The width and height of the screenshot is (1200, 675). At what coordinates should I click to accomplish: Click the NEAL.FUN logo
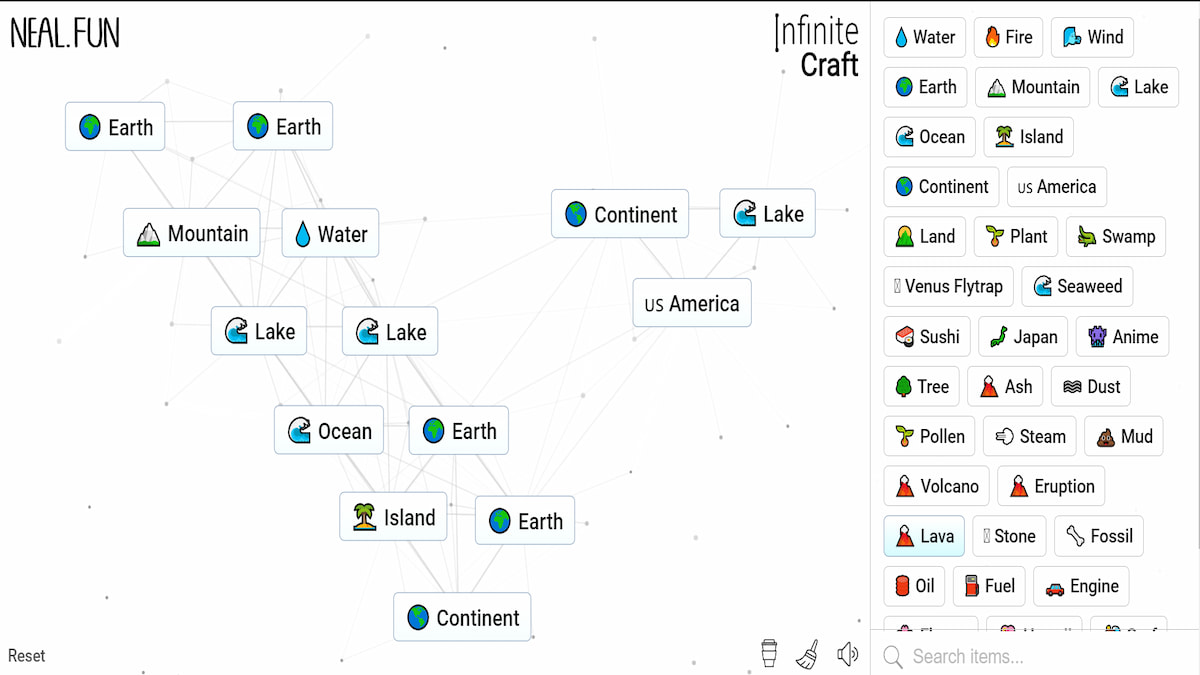(x=64, y=33)
